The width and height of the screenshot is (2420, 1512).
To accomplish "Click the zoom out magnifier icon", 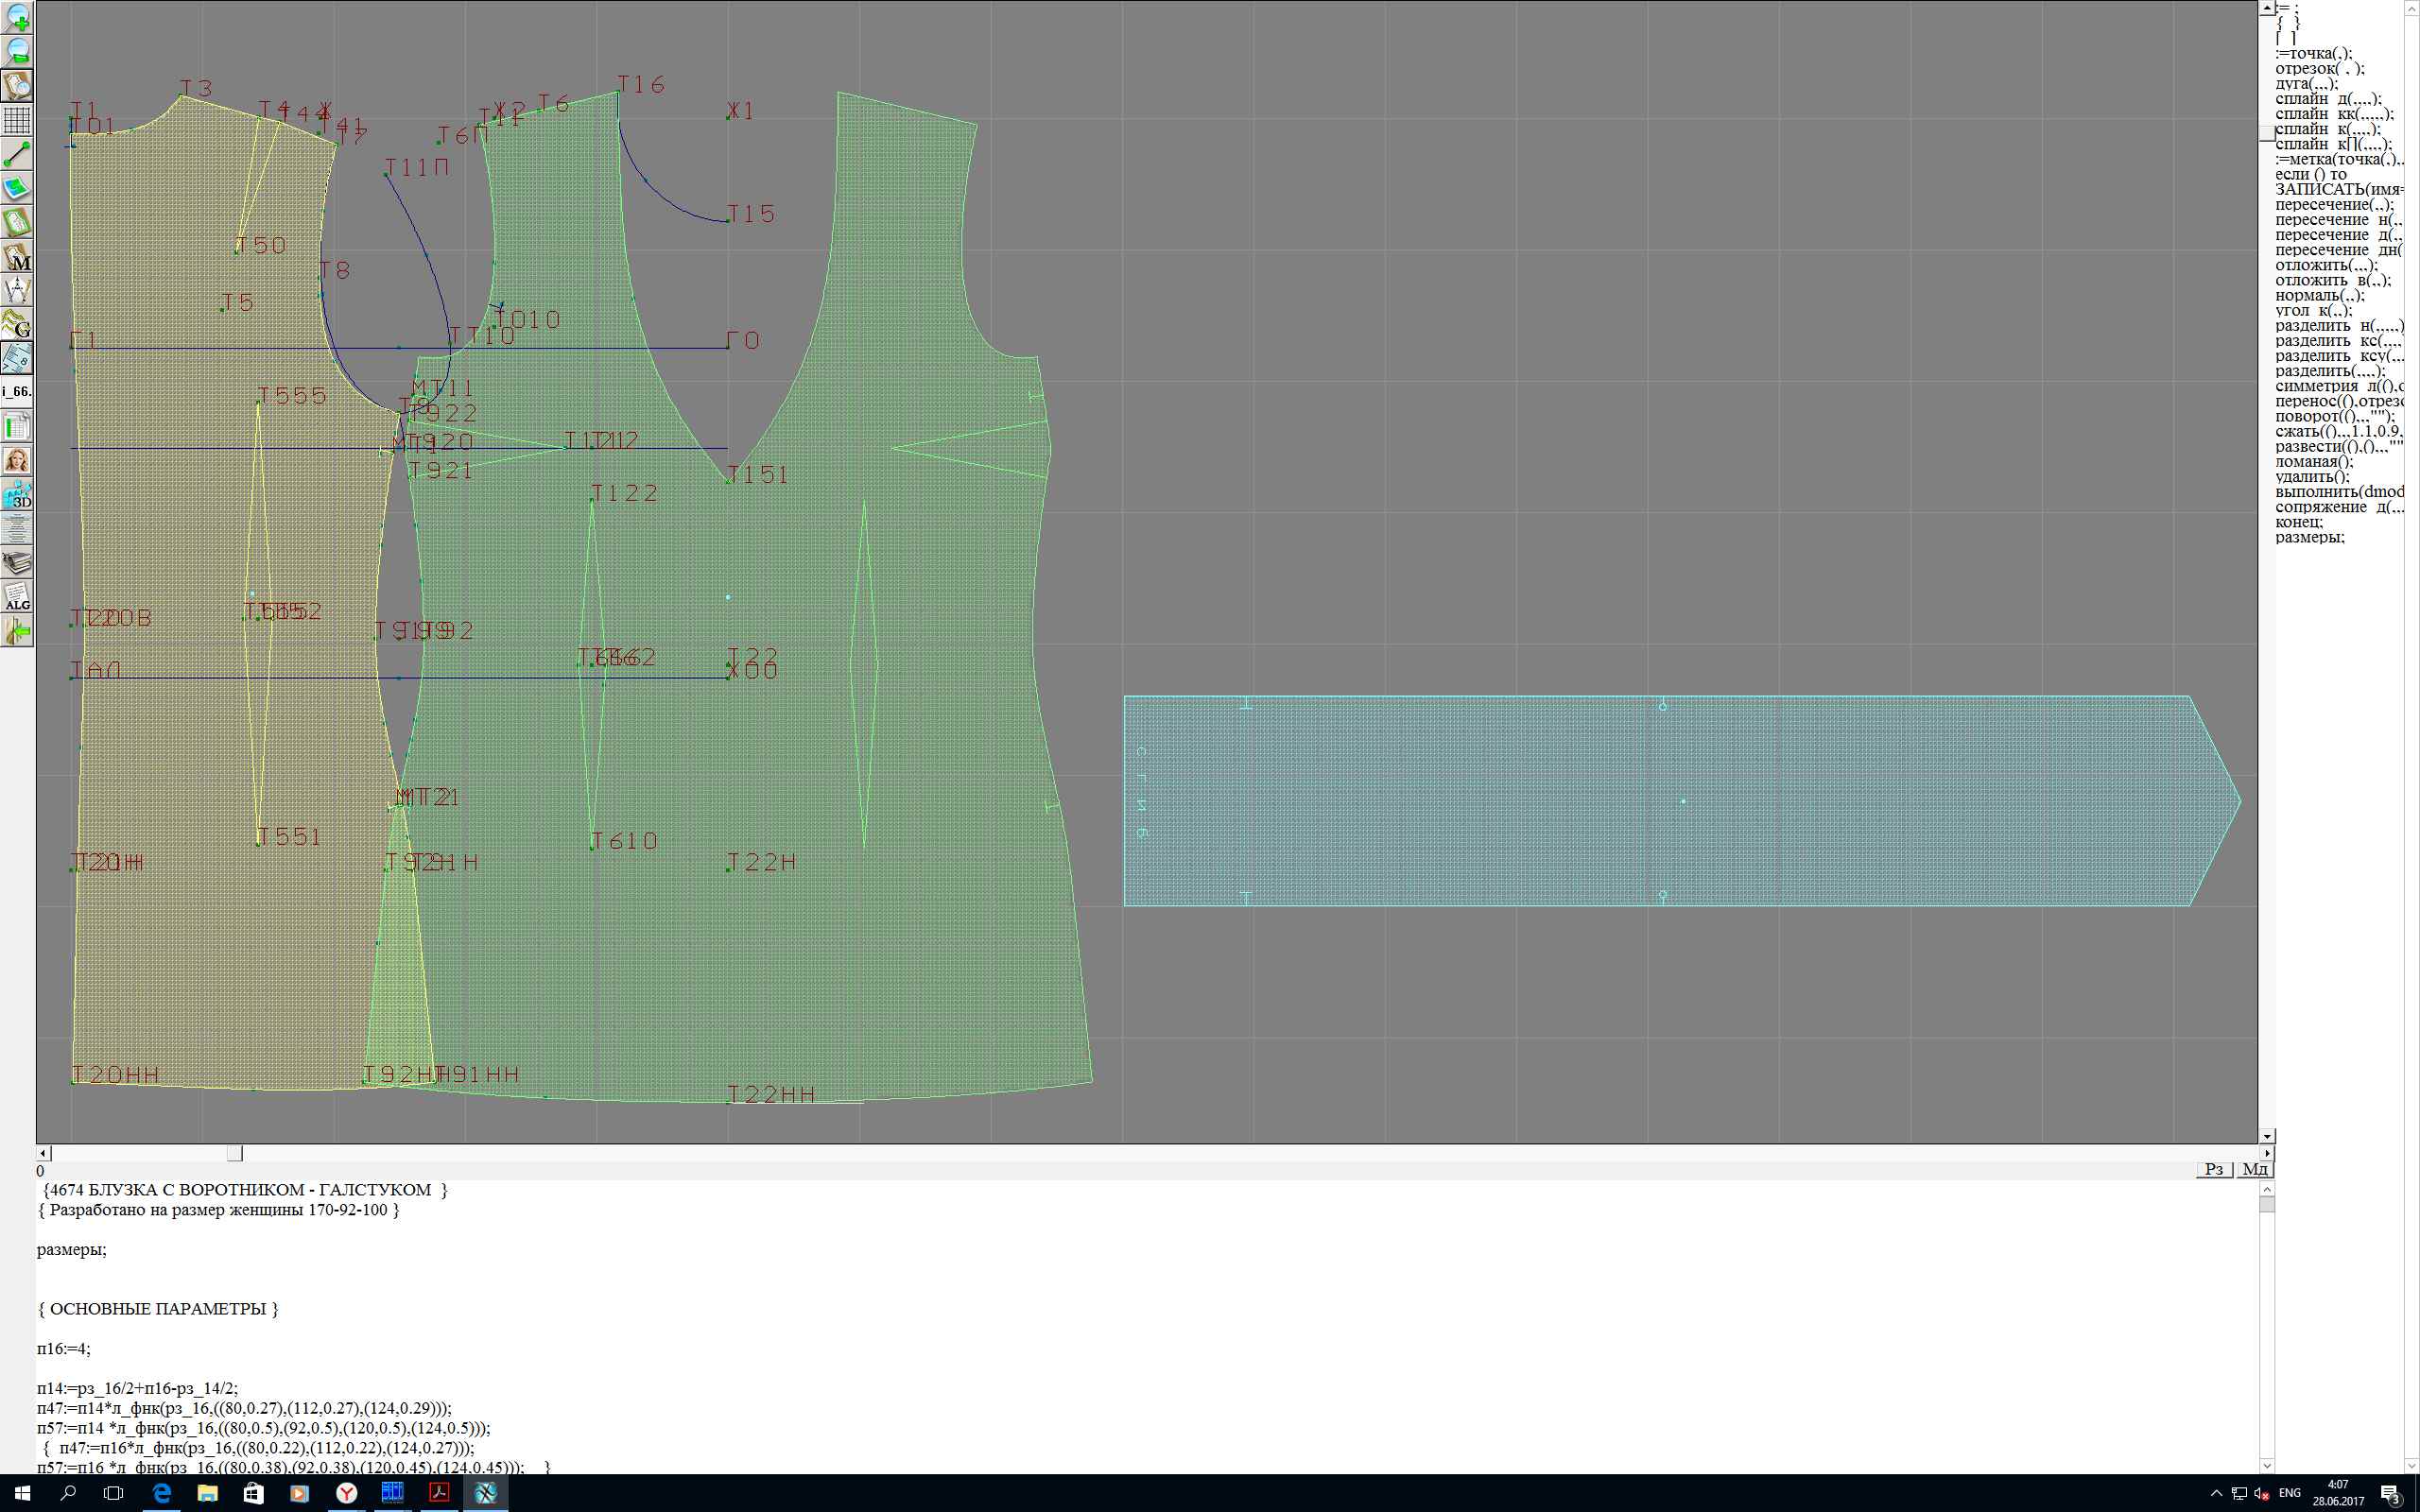I will pyautogui.click(x=17, y=51).
